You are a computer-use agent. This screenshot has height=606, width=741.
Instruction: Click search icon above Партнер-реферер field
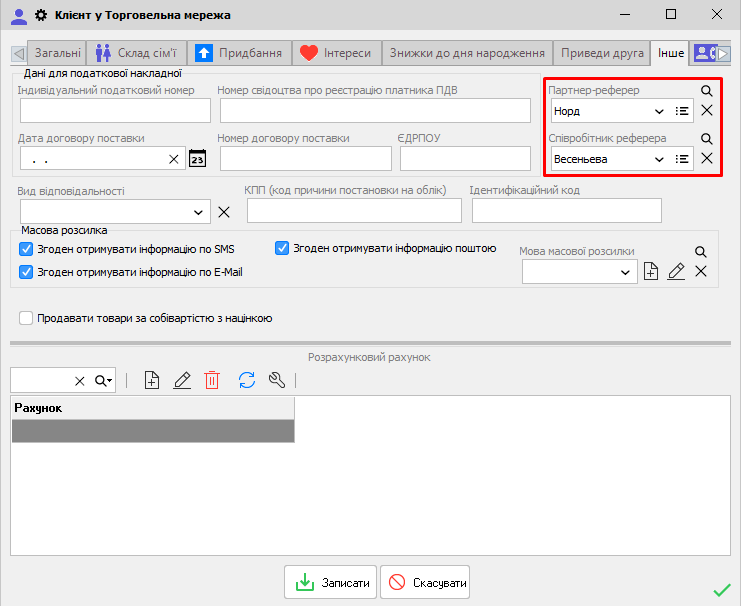(x=706, y=91)
